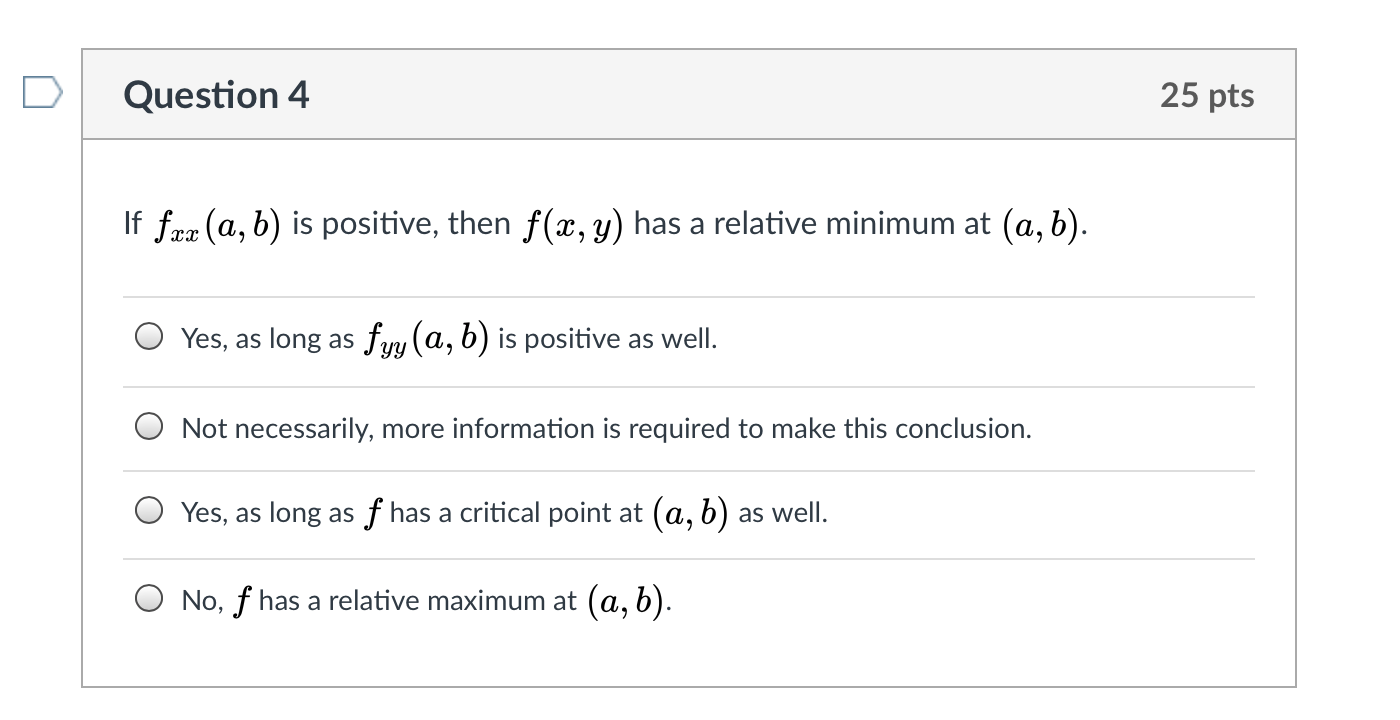Click the '25 pts' points label

(1207, 95)
